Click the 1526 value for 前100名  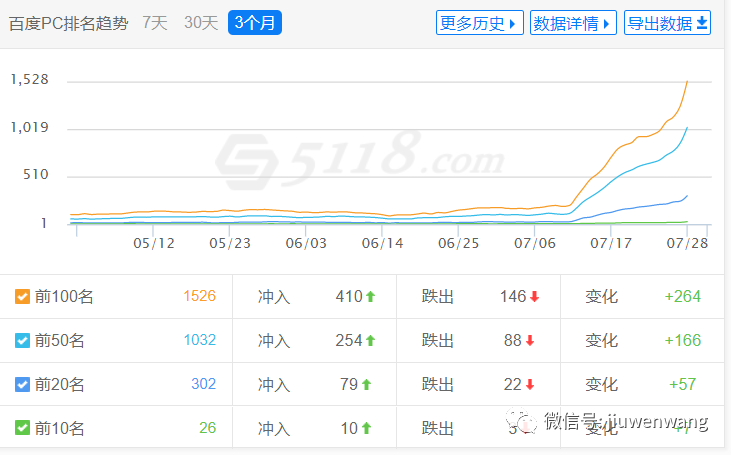(x=199, y=296)
